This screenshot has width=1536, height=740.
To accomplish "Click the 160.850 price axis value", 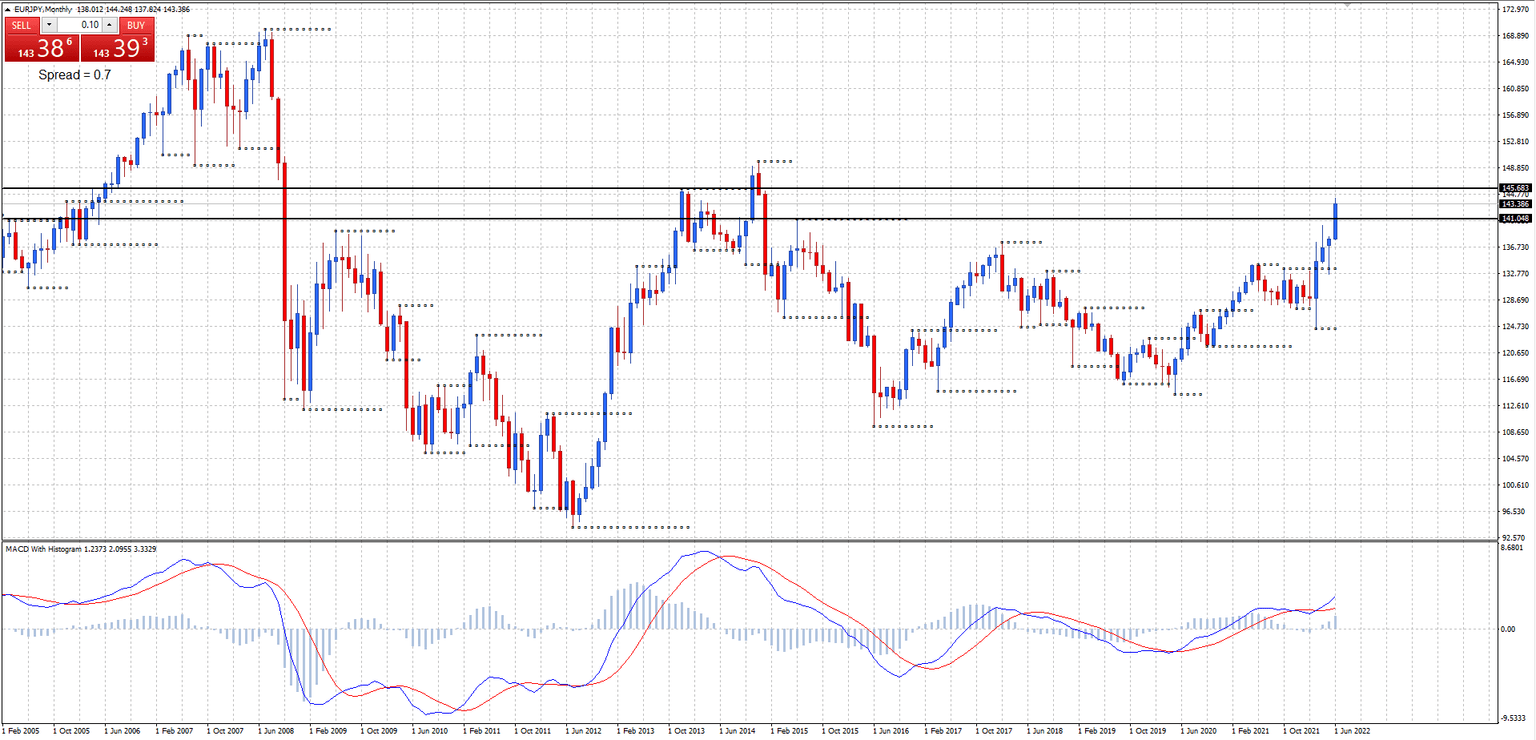I will 1517,89.
